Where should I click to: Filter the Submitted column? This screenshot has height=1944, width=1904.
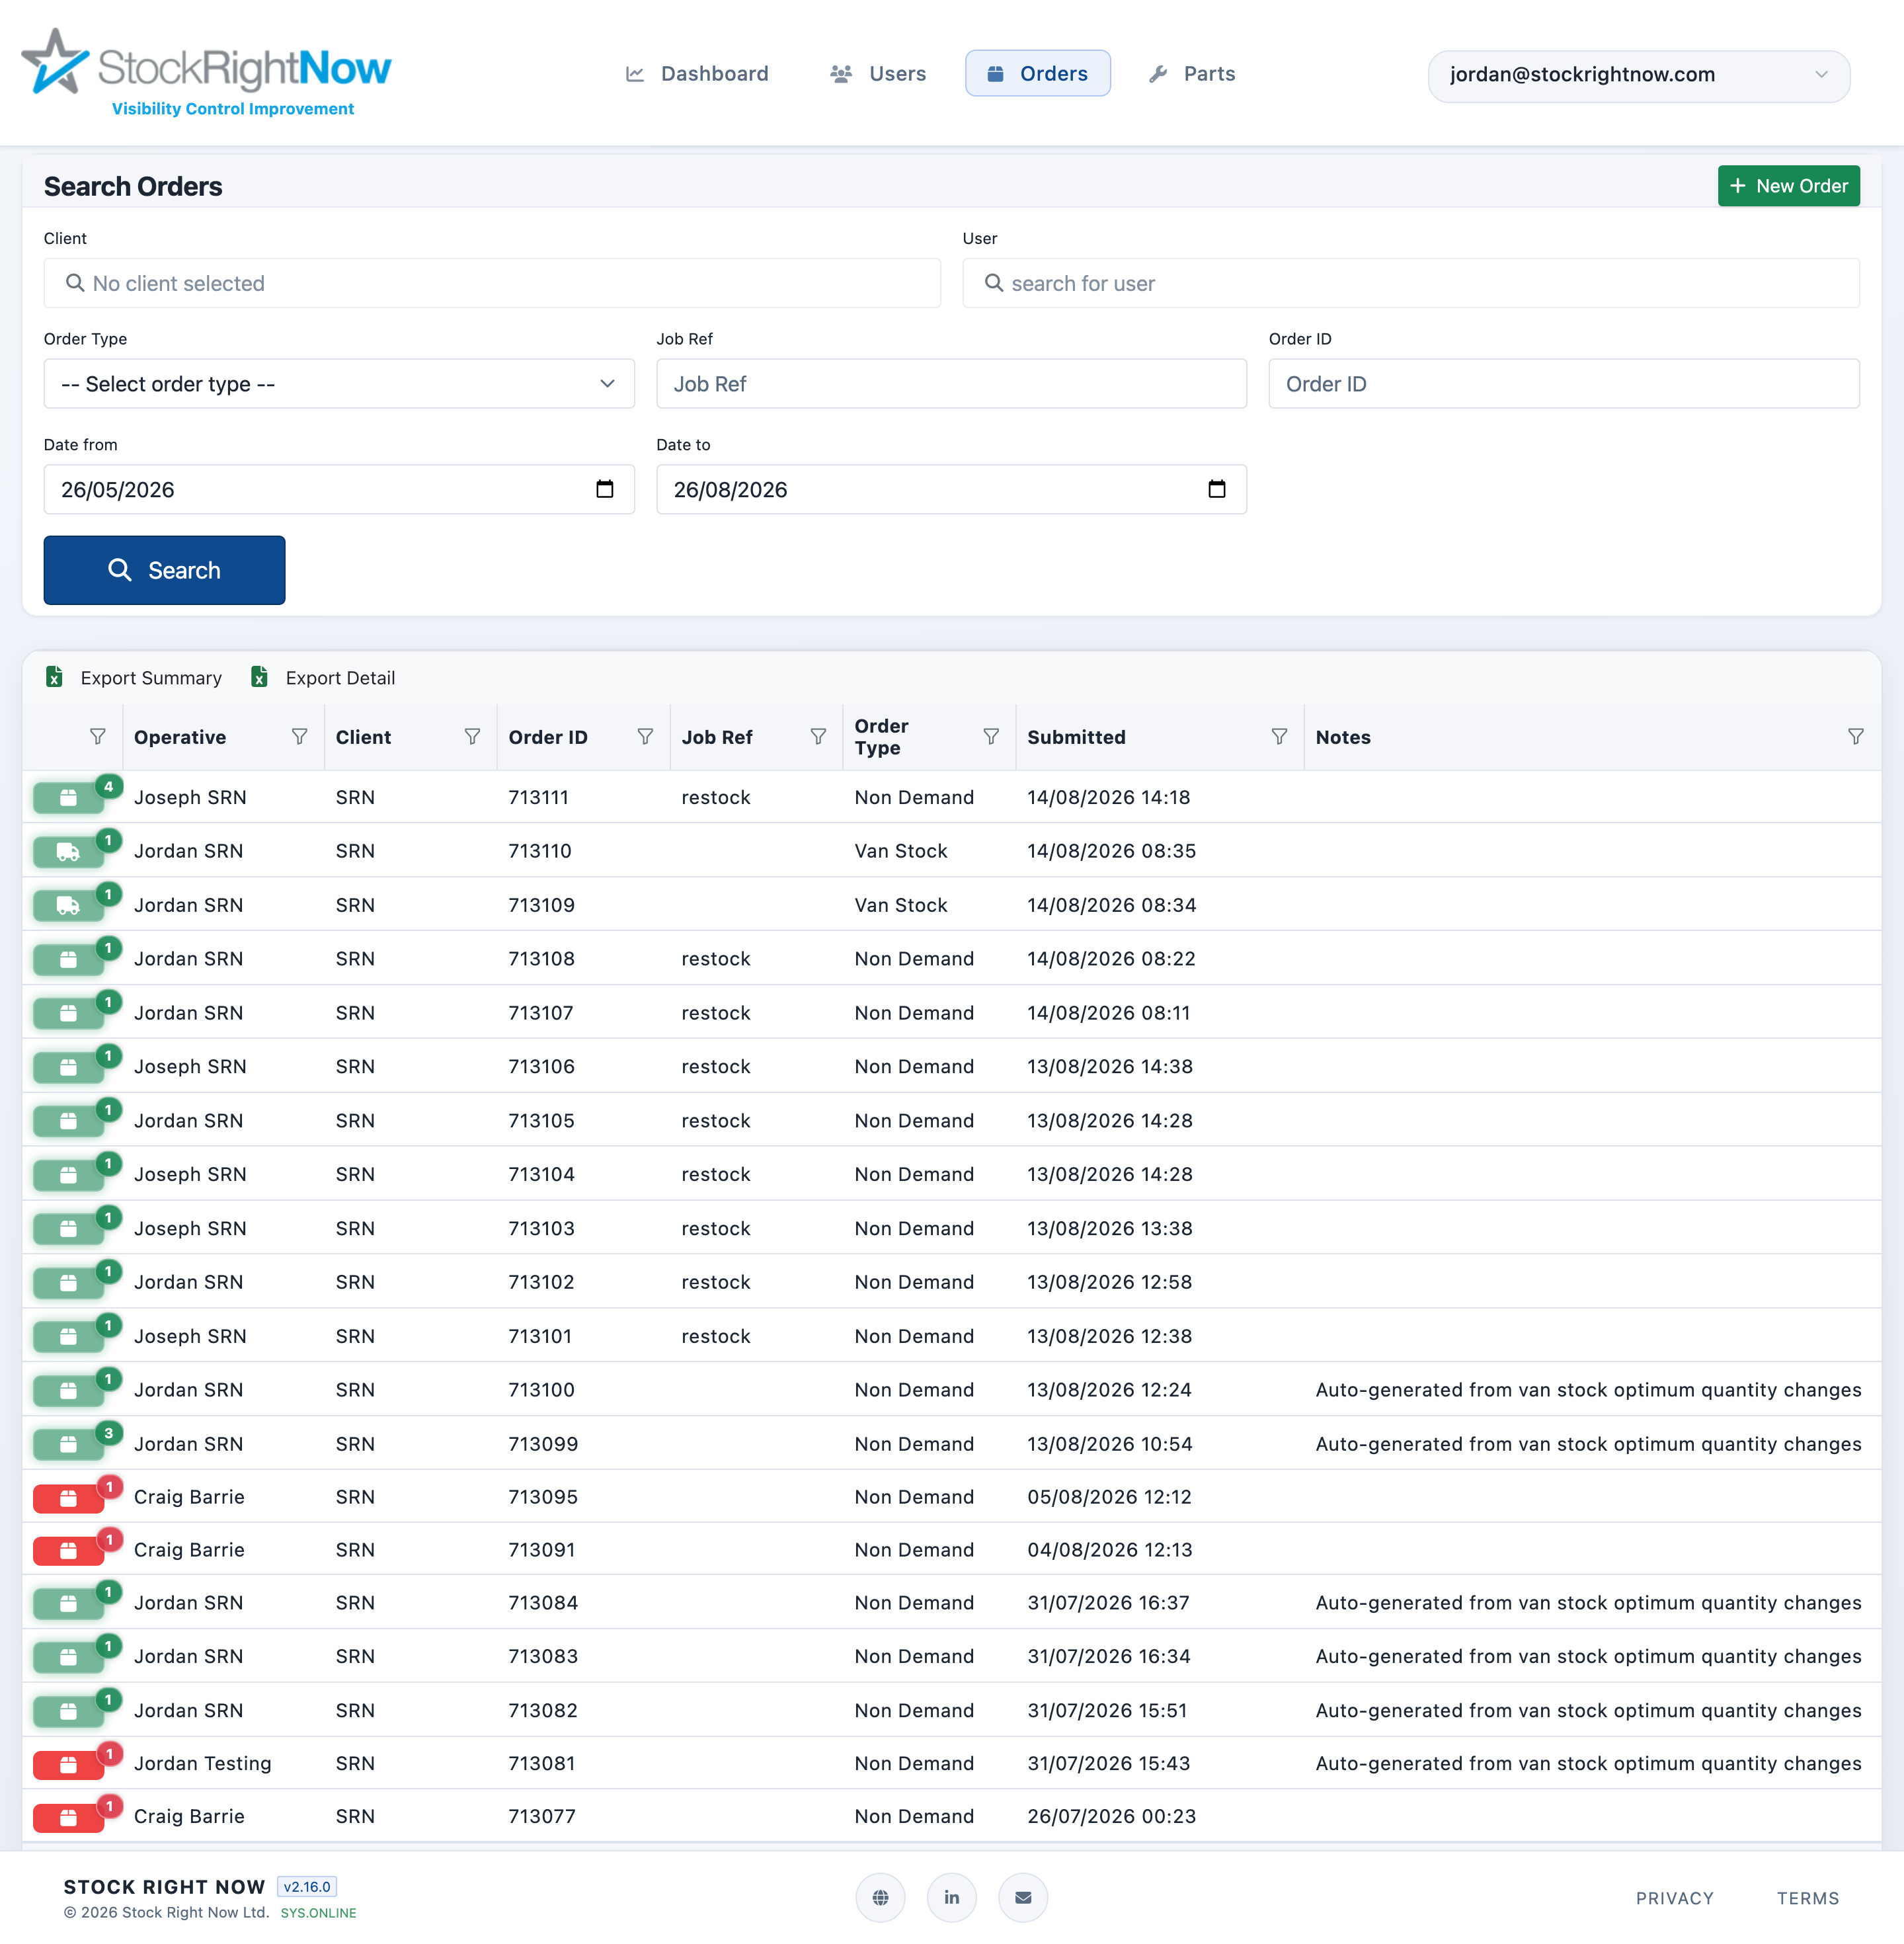pos(1279,737)
